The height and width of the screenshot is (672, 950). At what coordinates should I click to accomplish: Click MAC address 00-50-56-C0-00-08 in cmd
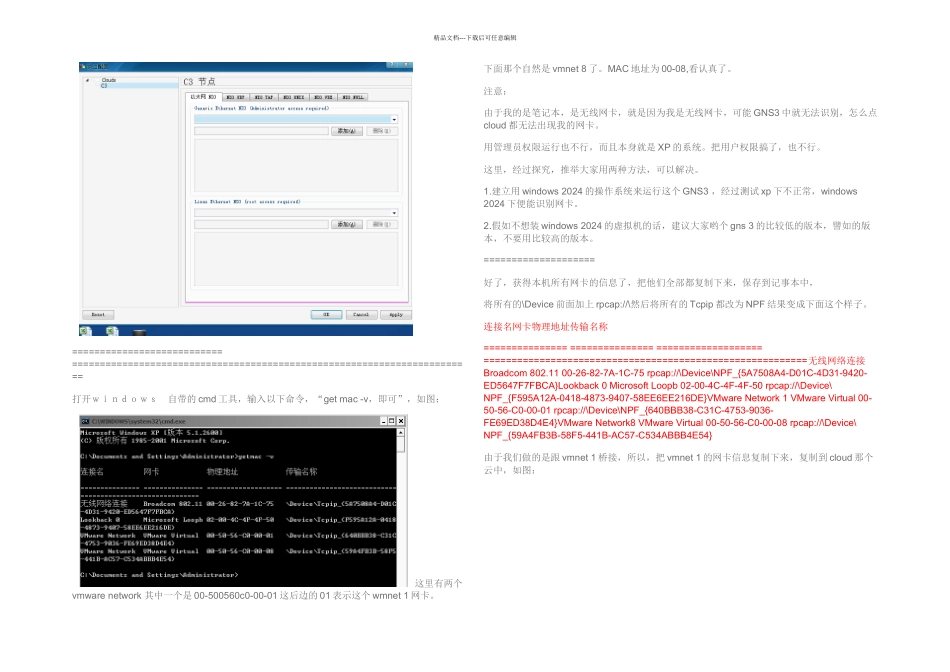[240, 551]
